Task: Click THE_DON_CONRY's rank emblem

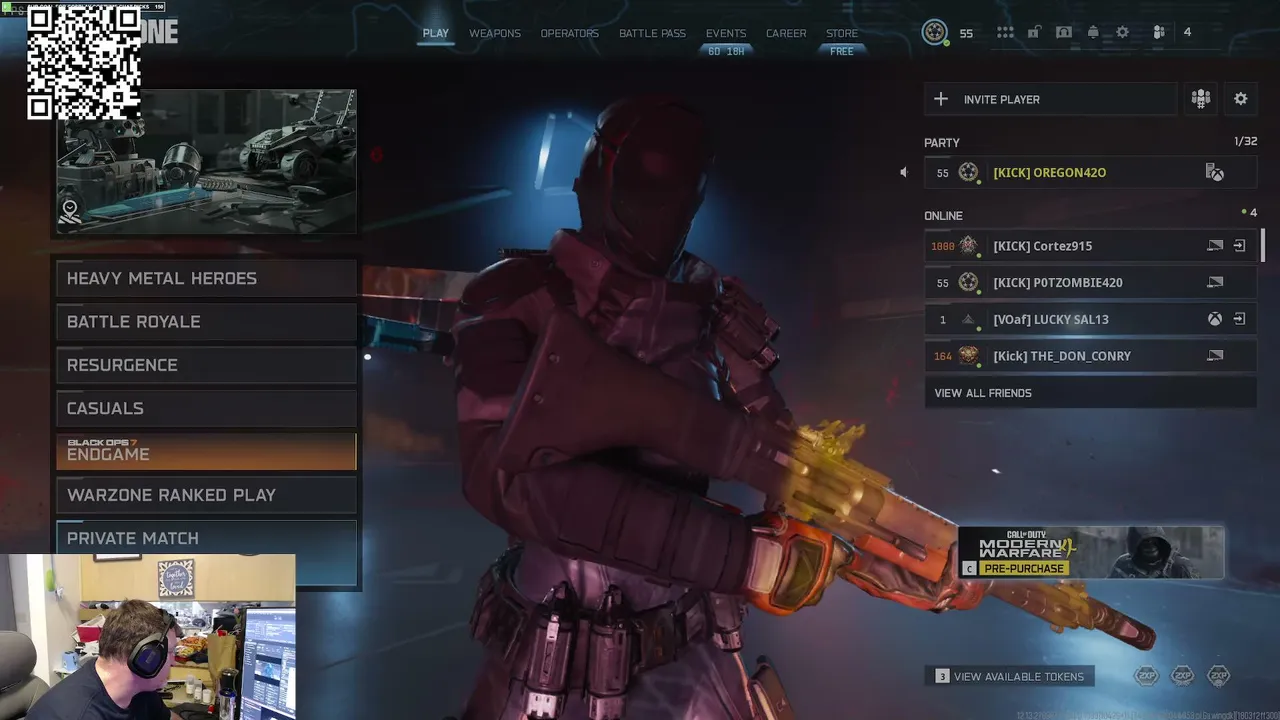Action: click(968, 356)
